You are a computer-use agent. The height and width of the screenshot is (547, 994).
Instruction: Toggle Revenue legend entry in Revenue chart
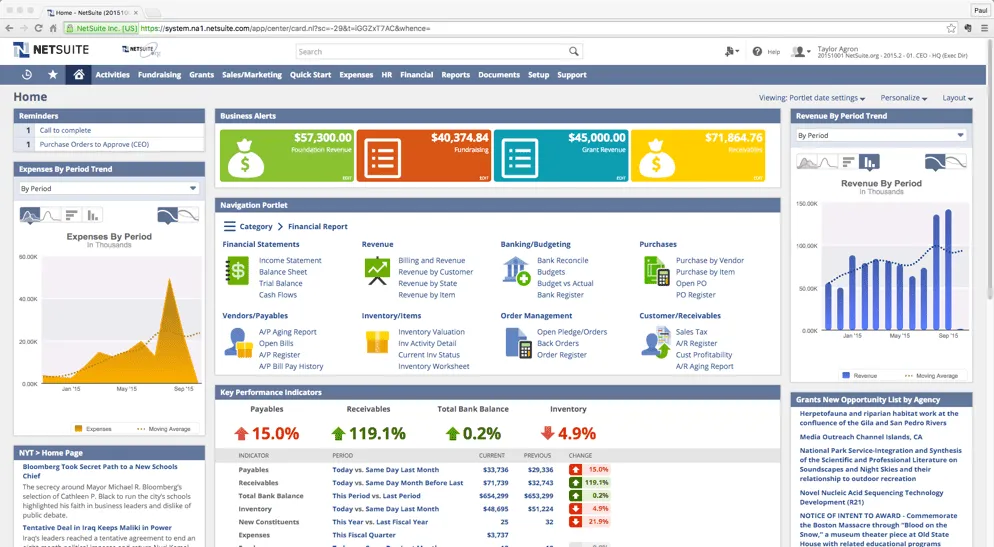pyautogui.click(x=860, y=376)
